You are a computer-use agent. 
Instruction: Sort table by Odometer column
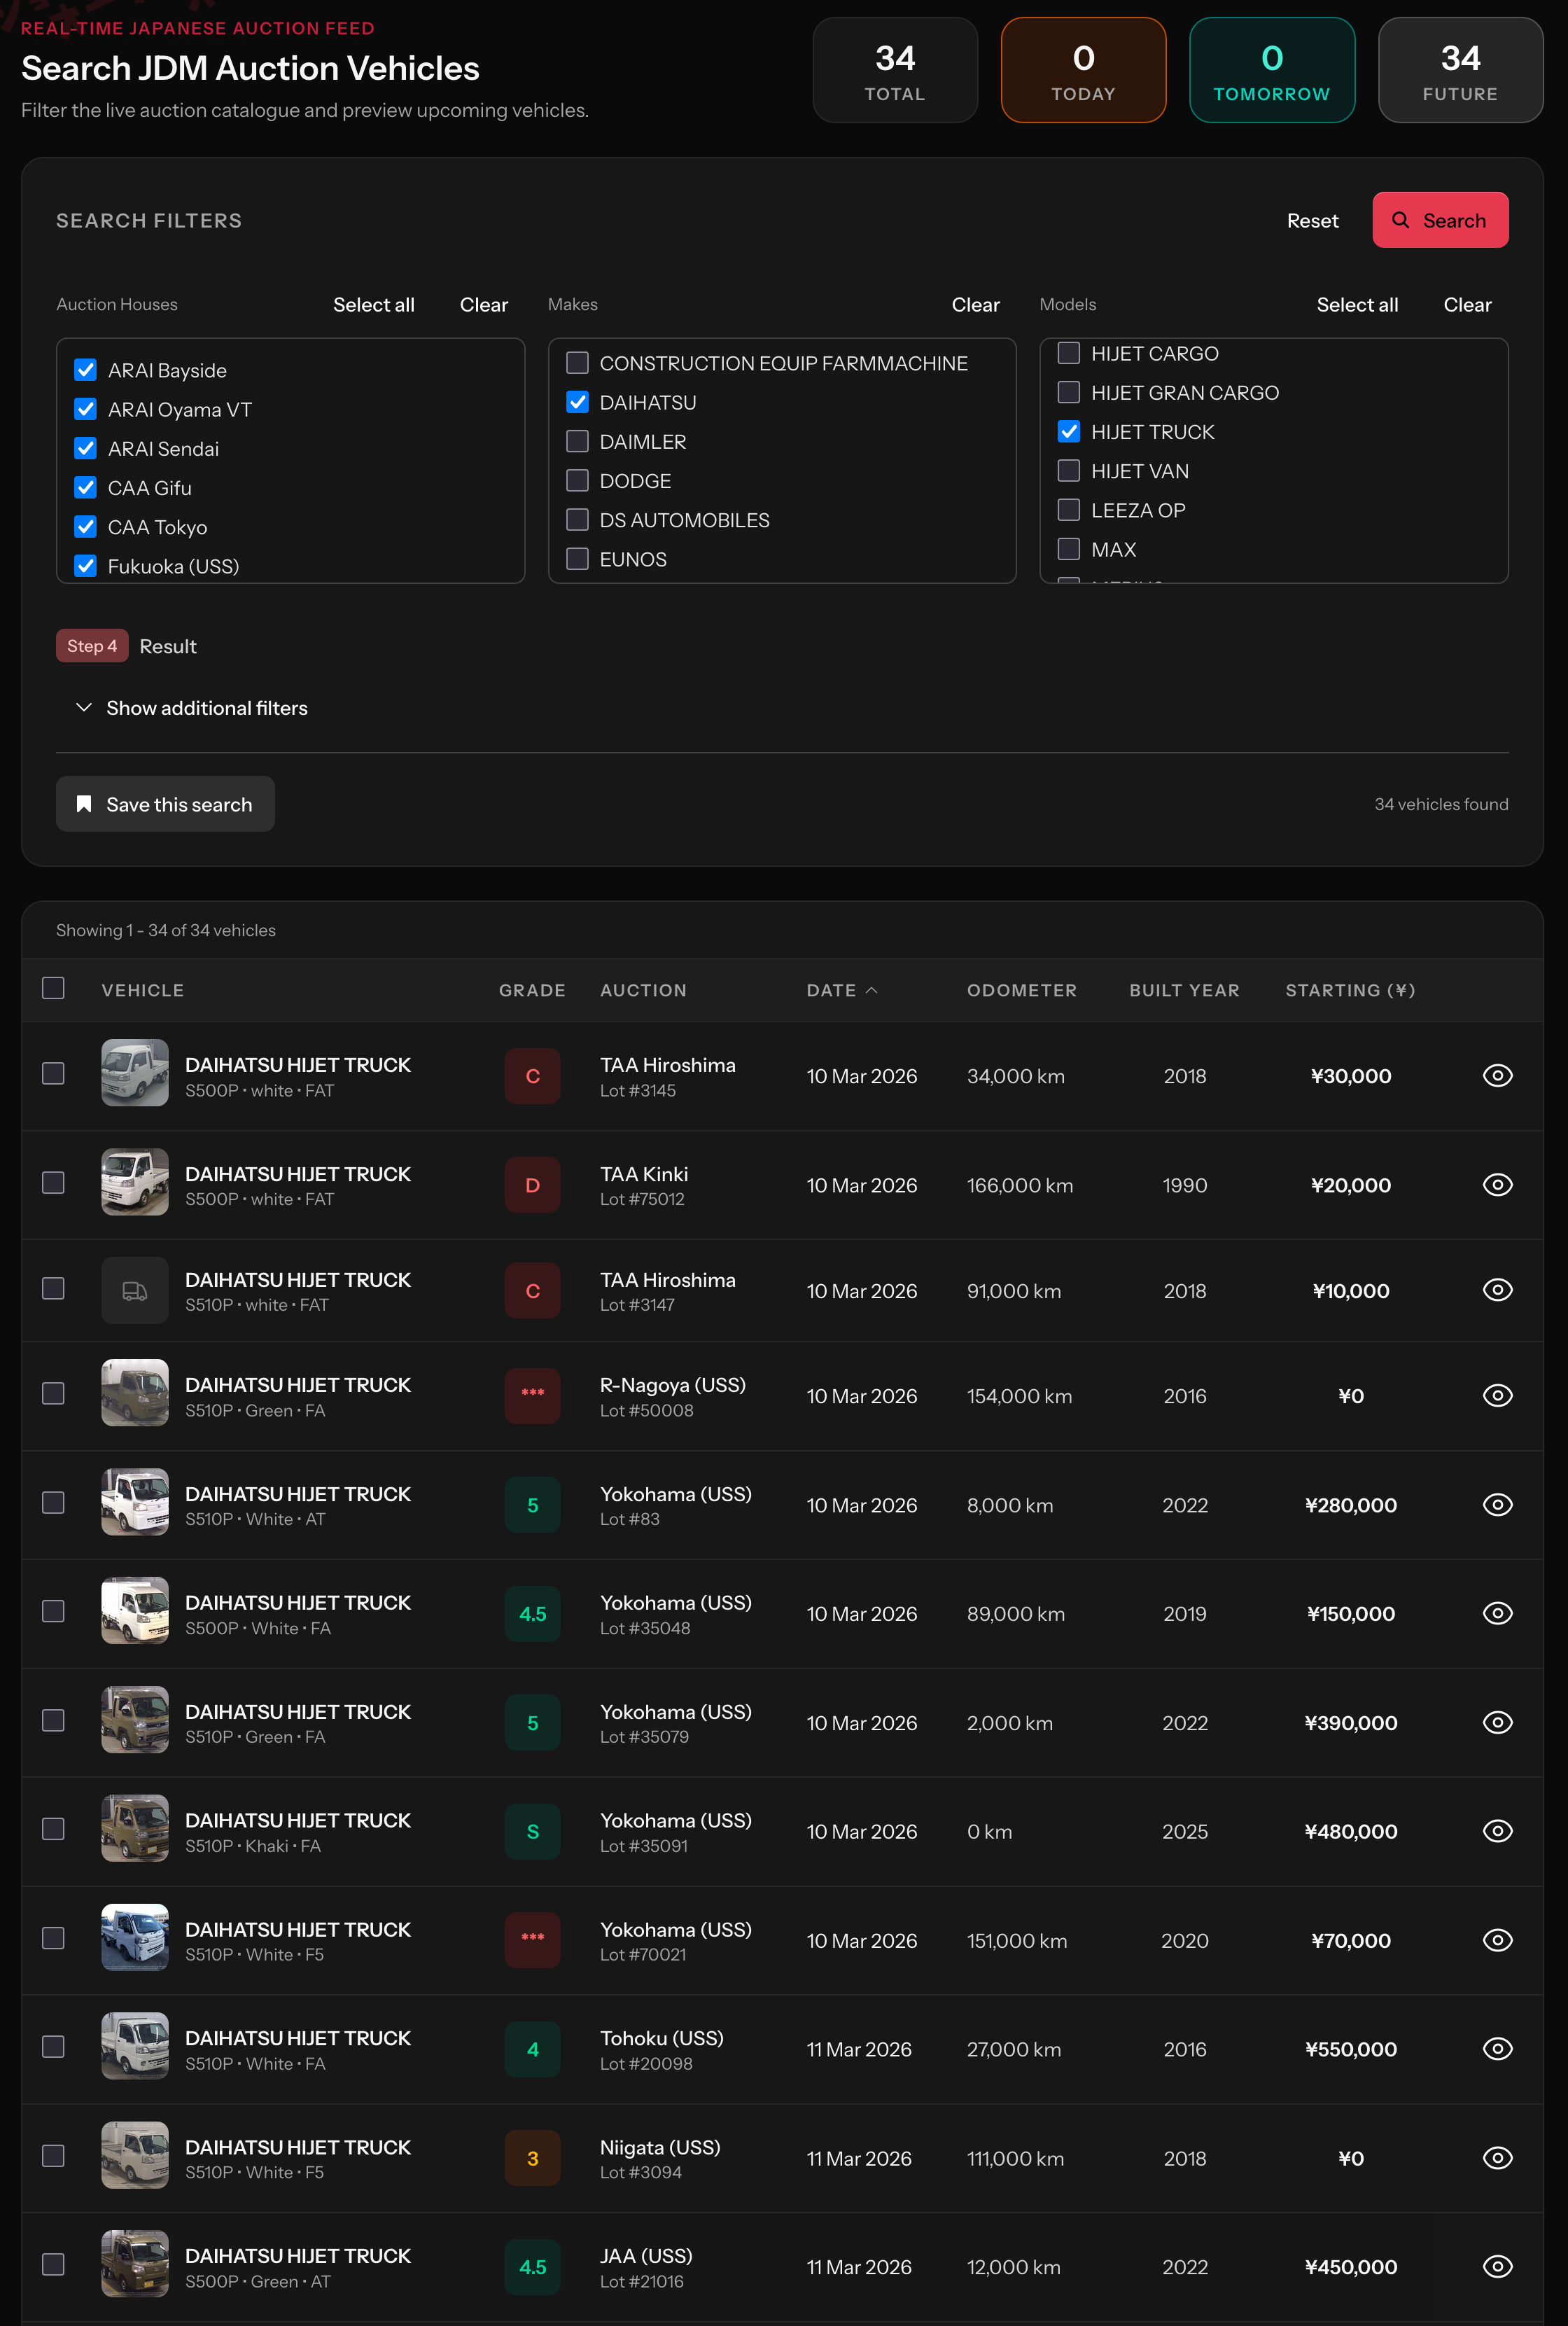[x=1021, y=990]
